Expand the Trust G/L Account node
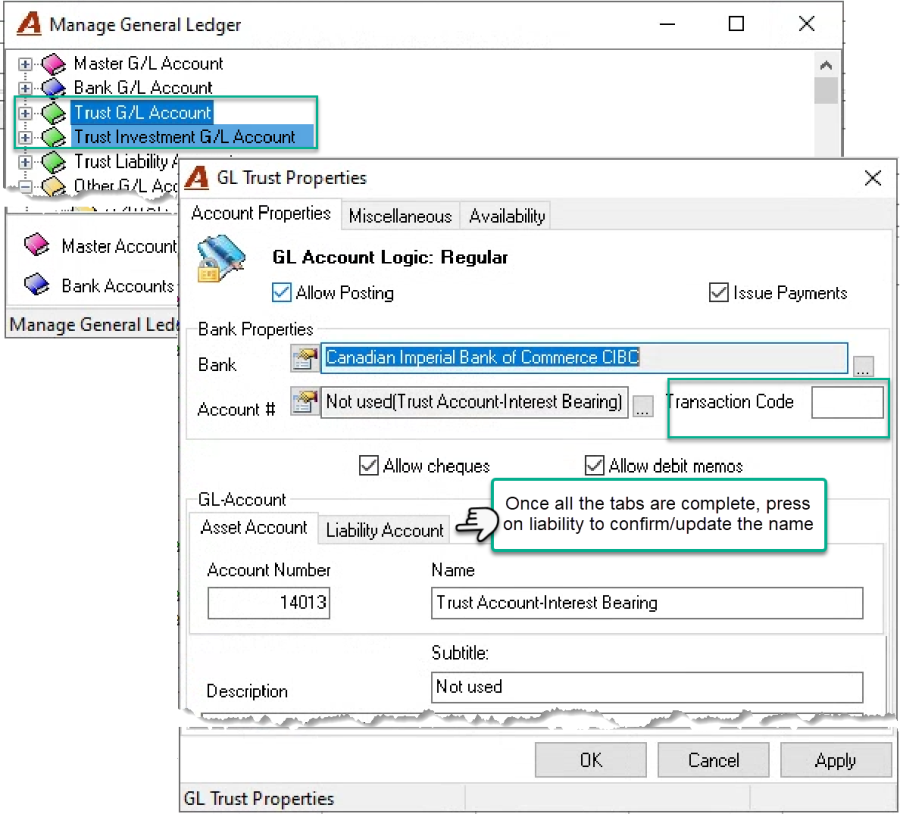 (x=25, y=113)
